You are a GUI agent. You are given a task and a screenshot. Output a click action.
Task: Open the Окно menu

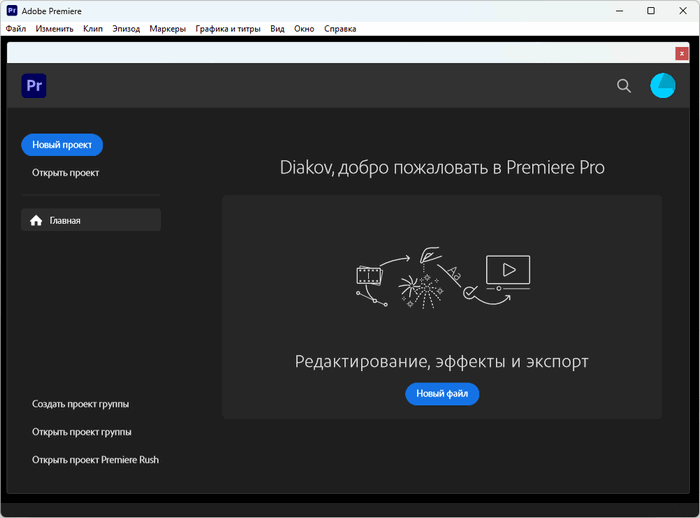(304, 29)
